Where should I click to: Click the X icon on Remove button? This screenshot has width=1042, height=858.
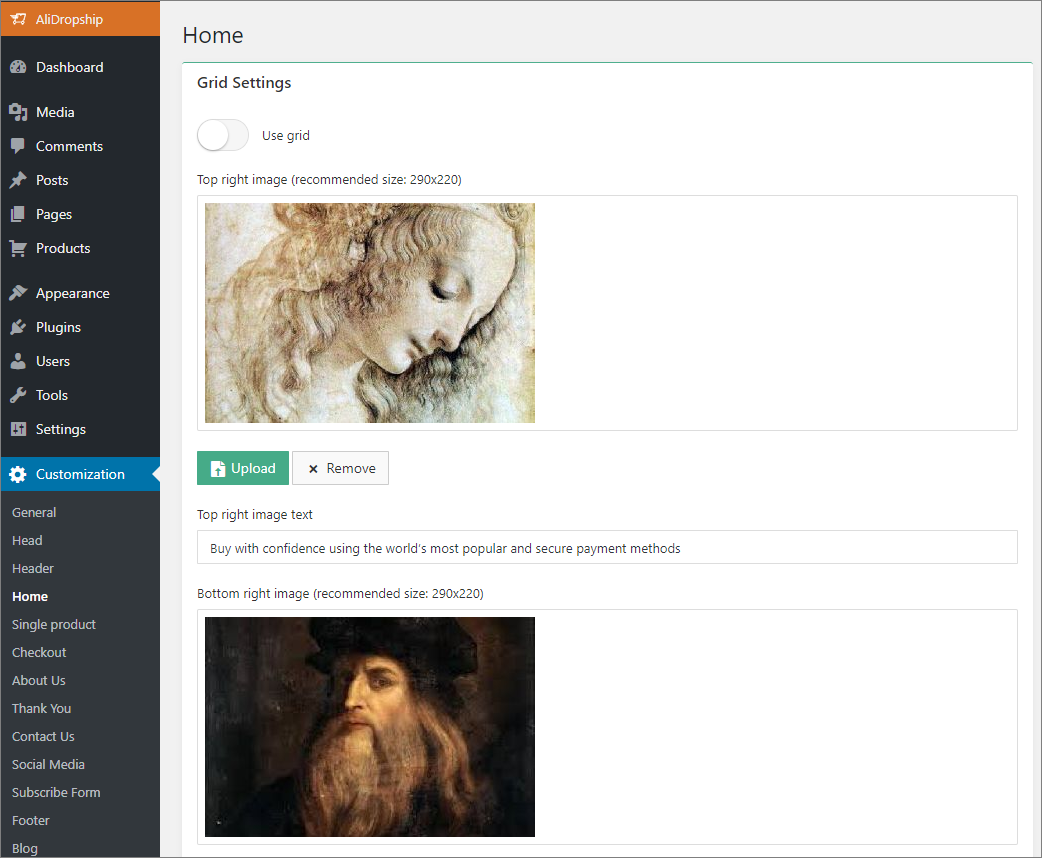click(x=313, y=469)
